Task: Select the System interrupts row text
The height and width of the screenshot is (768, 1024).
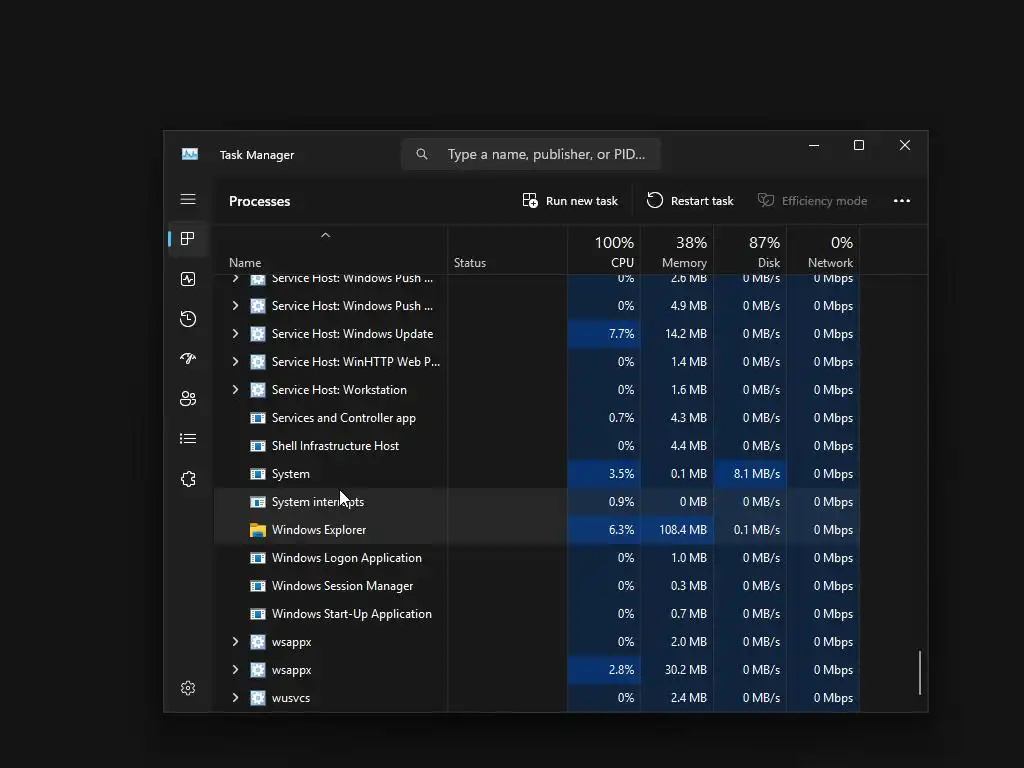Action: tap(318, 502)
